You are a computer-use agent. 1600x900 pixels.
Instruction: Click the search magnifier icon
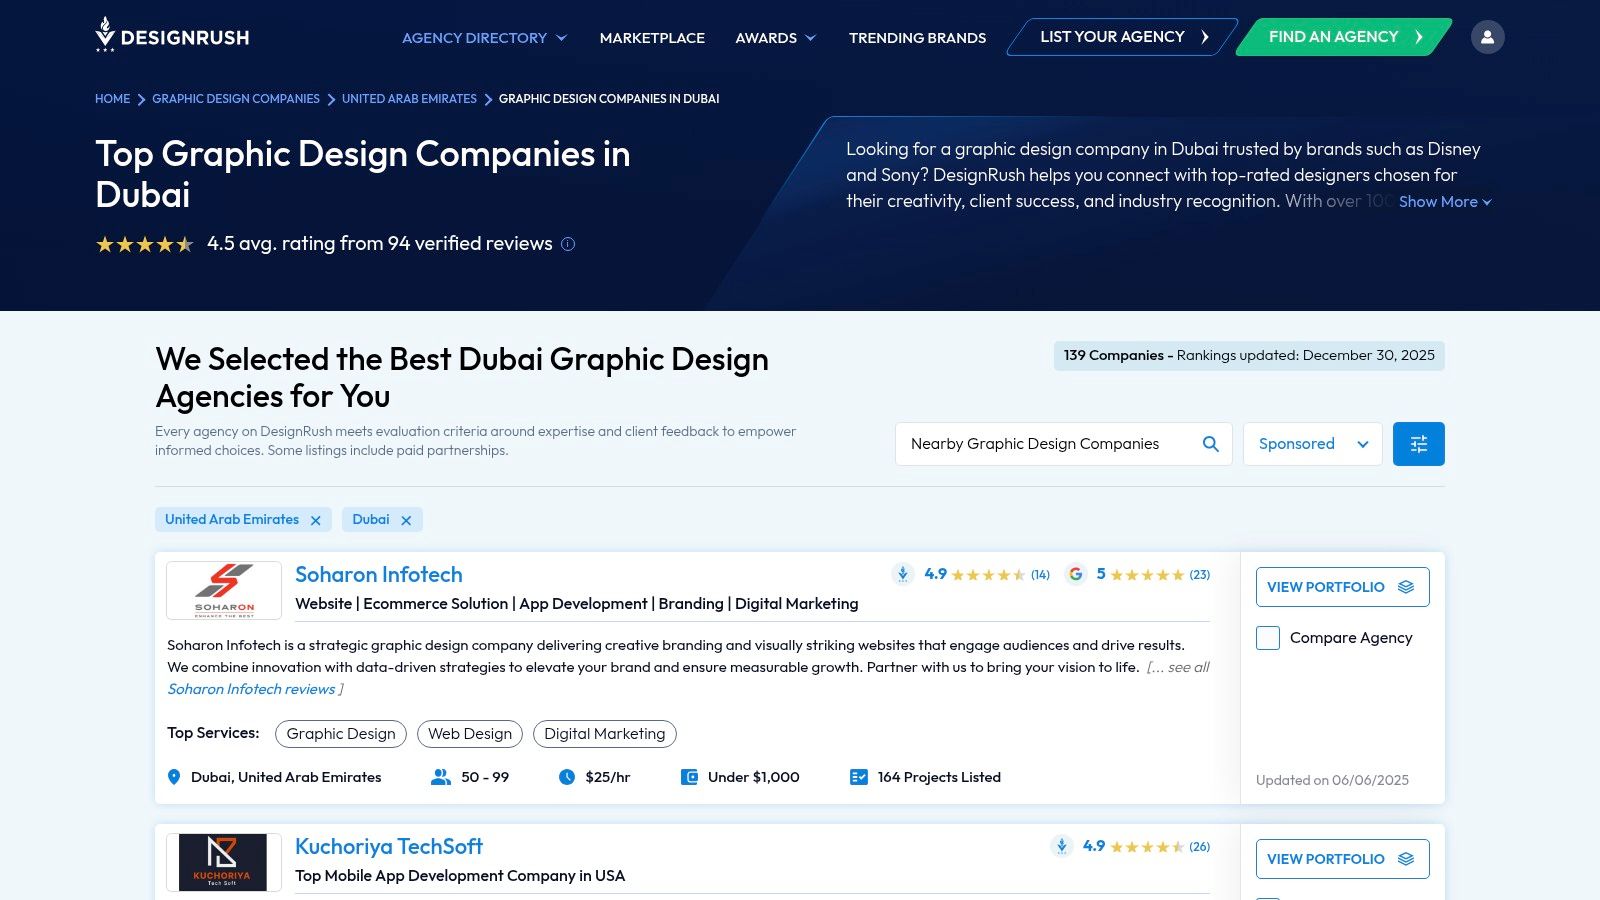point(1210,443)
